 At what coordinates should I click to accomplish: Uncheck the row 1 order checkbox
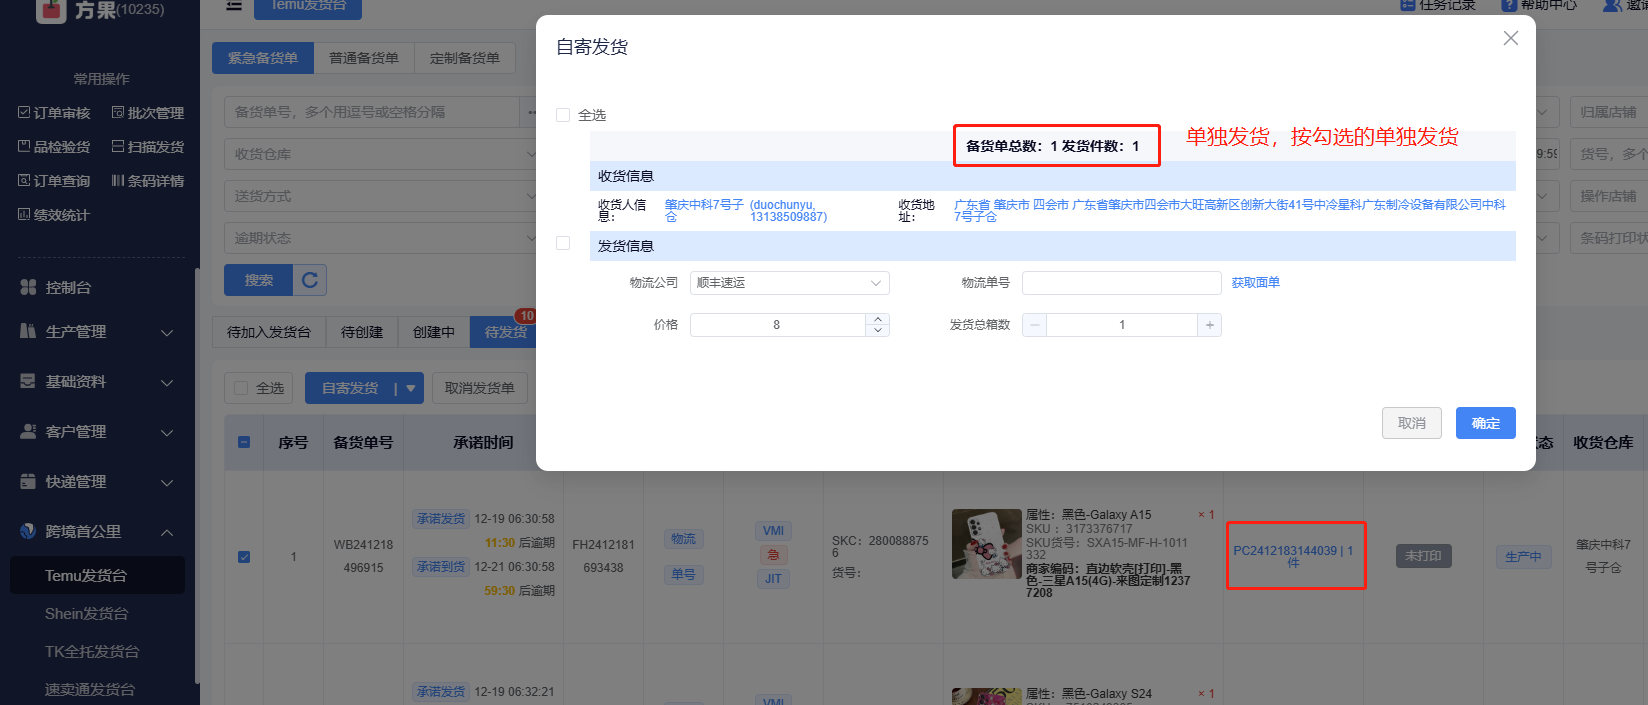(x=244, y=557)
